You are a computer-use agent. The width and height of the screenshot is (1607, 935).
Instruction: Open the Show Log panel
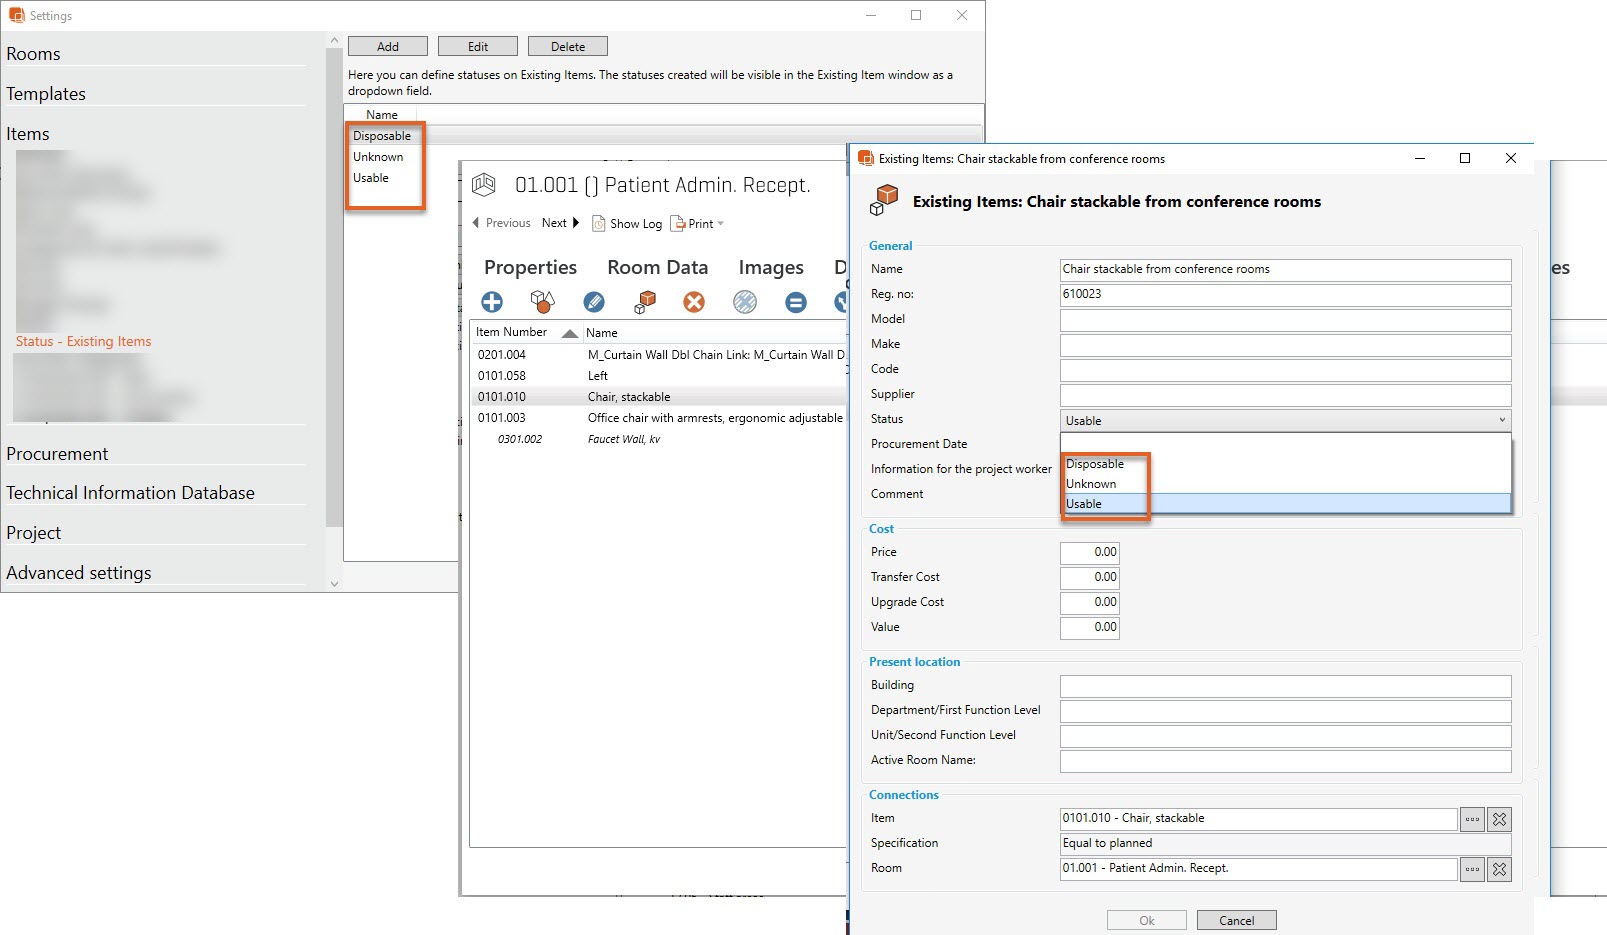click(626, 223)
